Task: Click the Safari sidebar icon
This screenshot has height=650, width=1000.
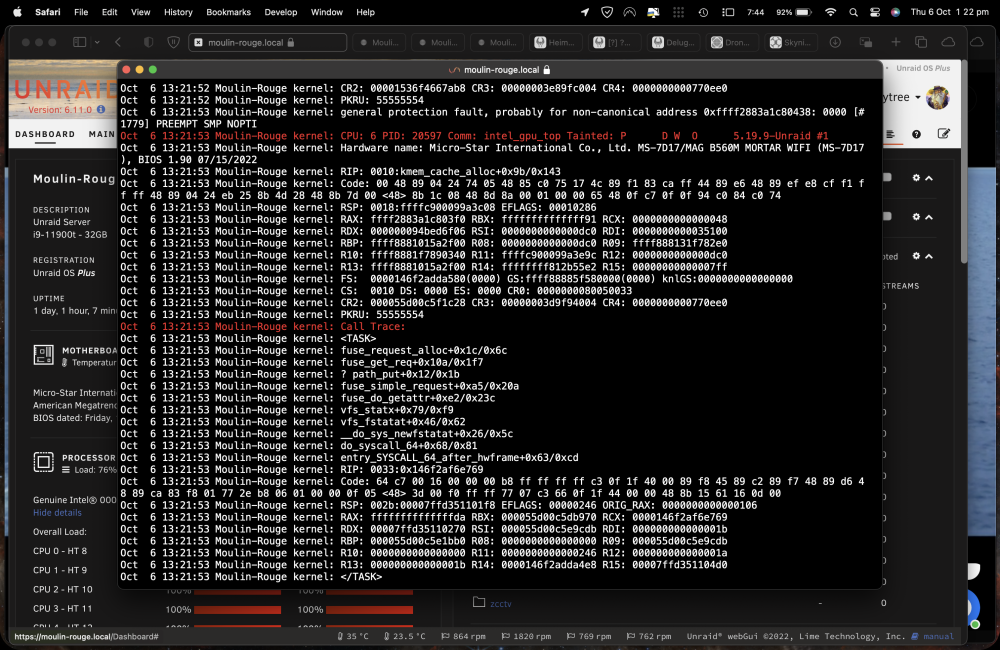Action: click(80, 42)
